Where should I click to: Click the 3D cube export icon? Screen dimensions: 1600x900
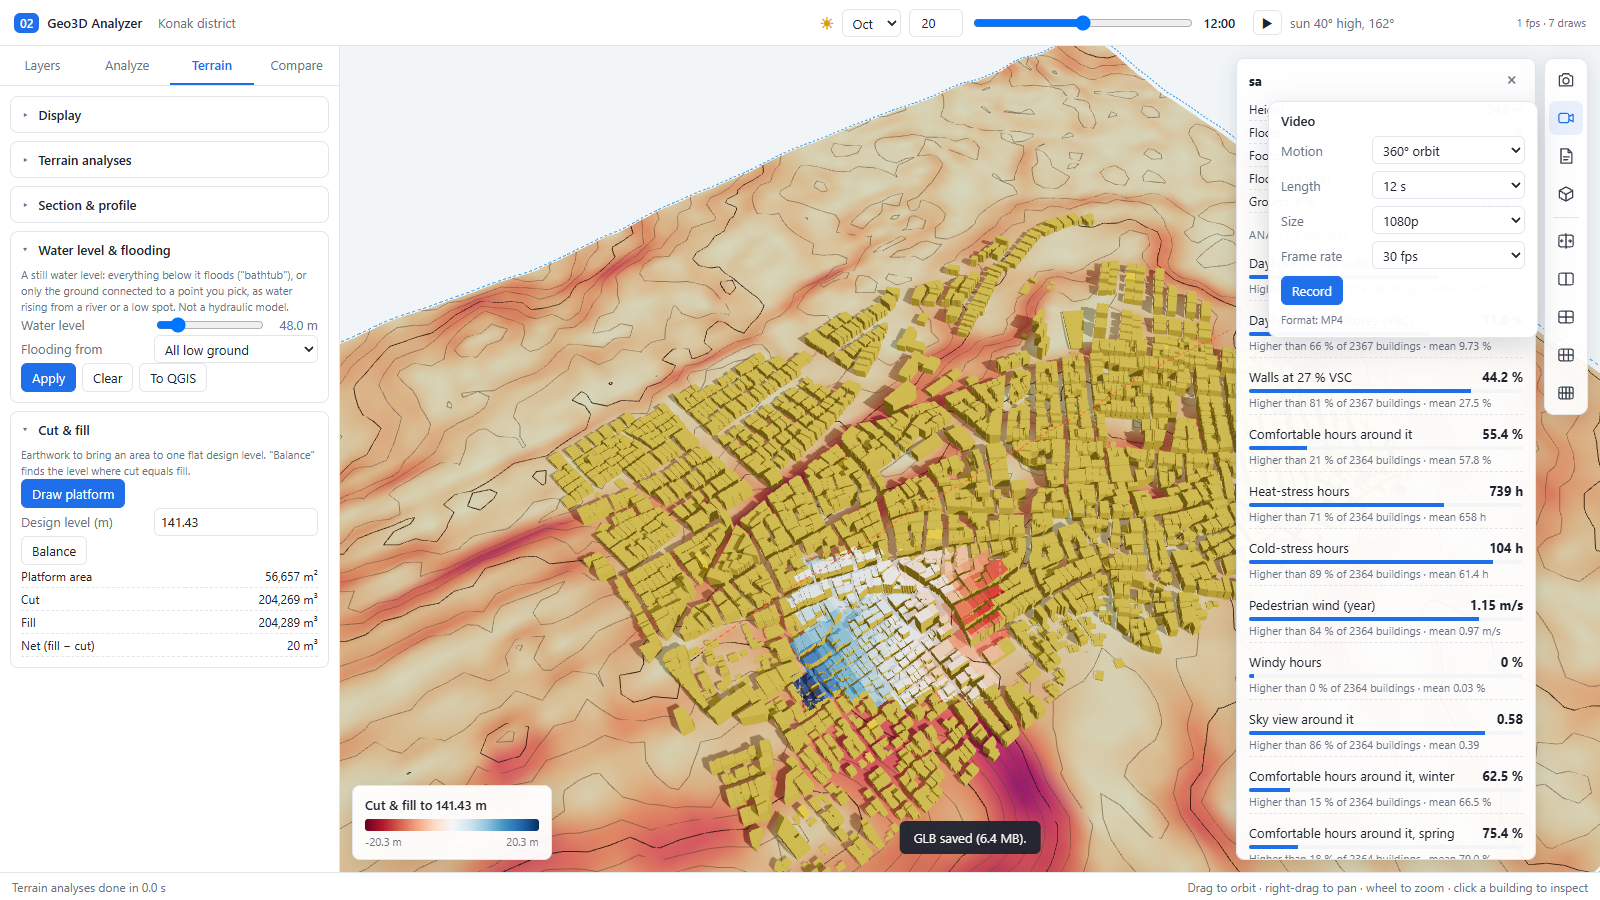click(x=1566, y=194)
